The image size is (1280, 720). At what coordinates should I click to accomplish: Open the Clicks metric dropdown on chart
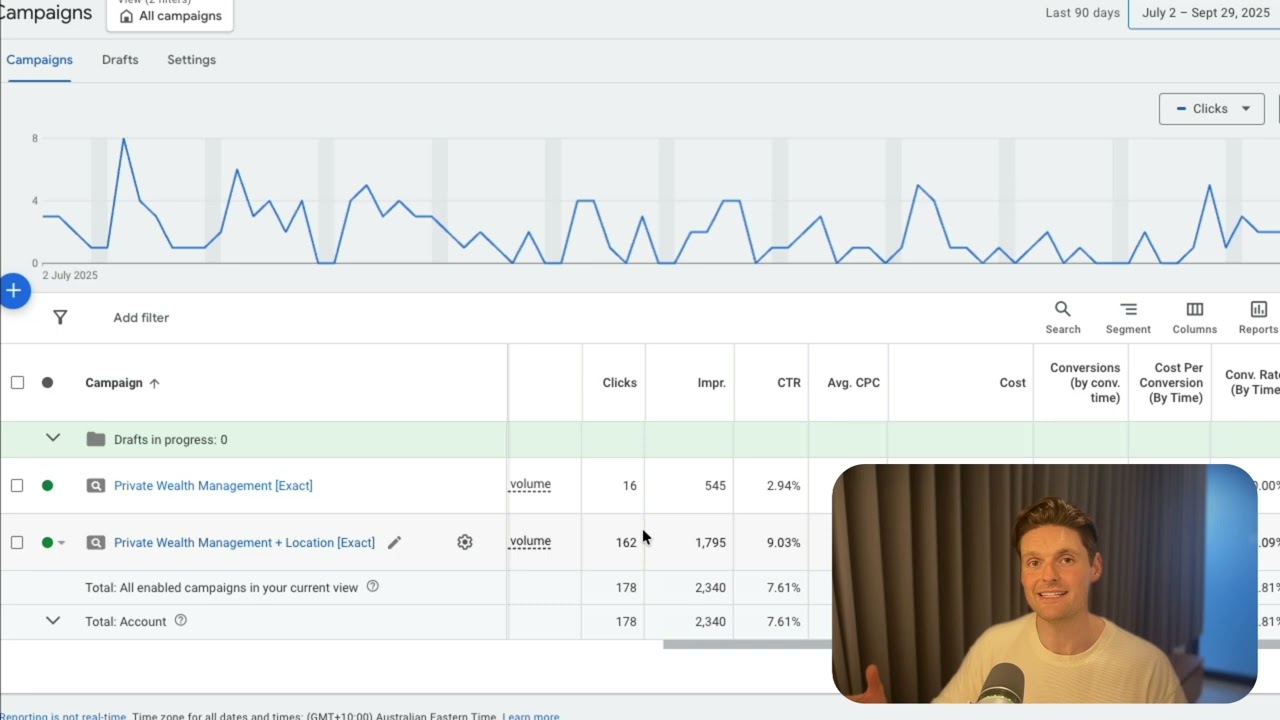1211,109
